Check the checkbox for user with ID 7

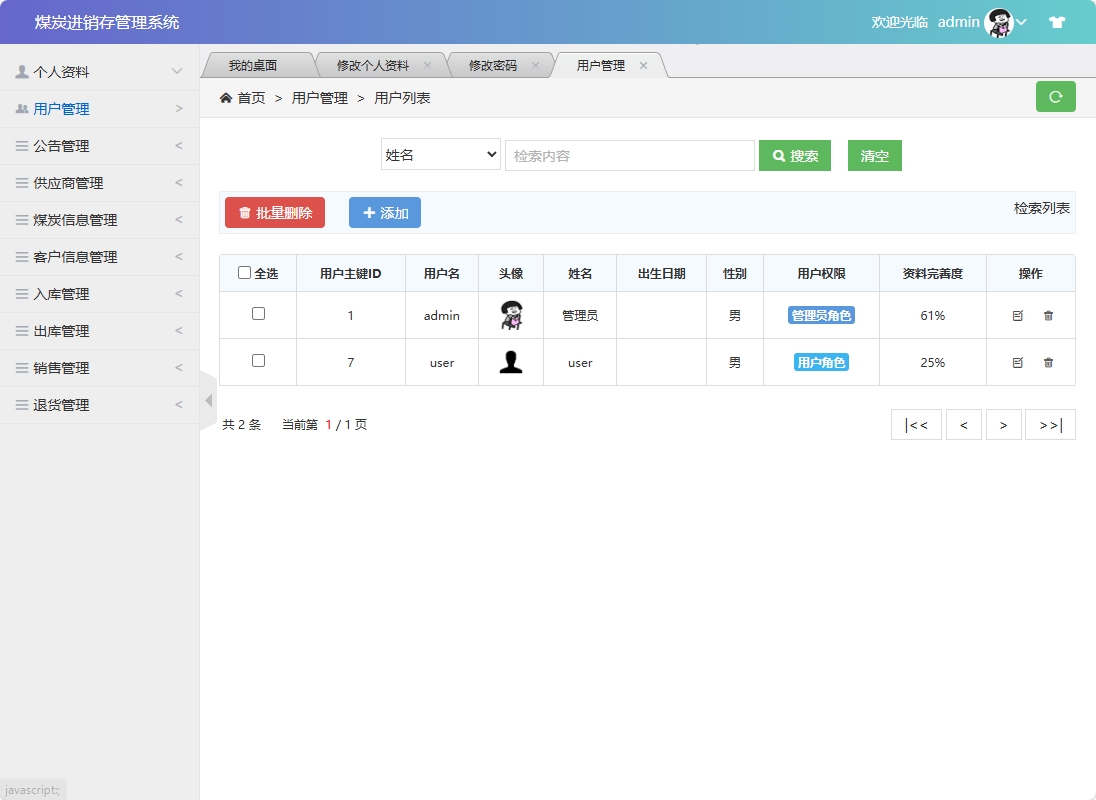click(x=257, y=362)
